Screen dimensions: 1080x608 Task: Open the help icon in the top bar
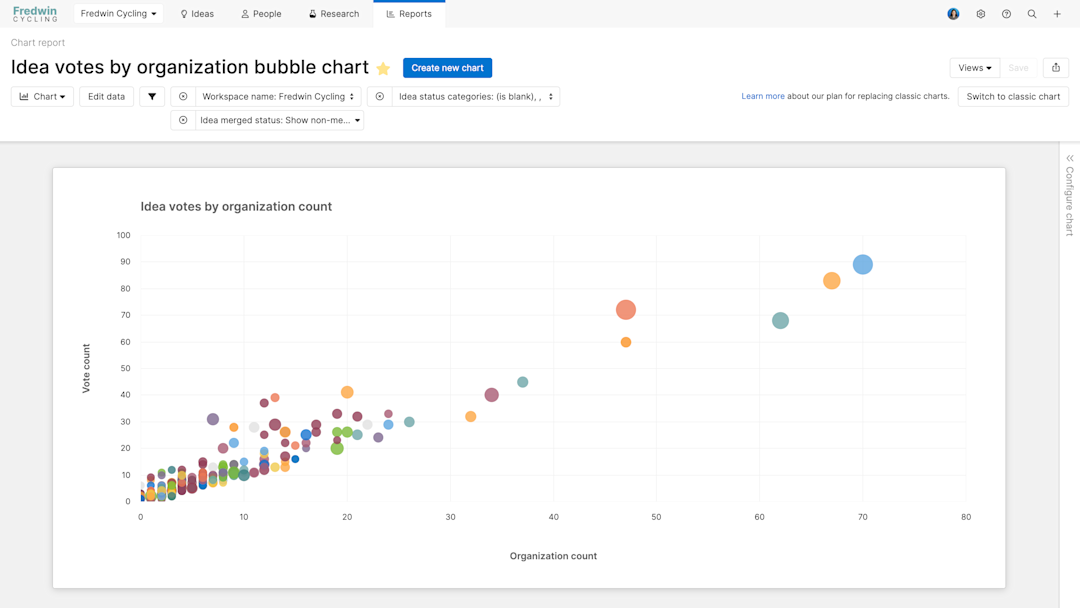tap(1006, 14)
